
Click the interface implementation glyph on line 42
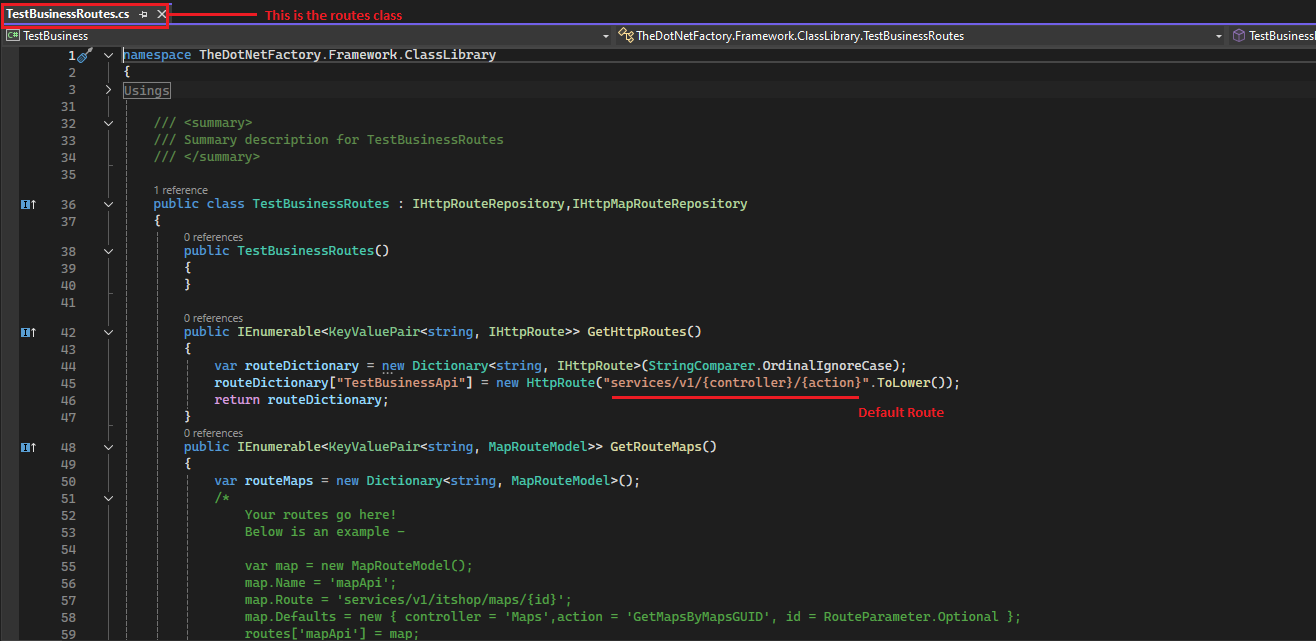click(x=28, y=332)
